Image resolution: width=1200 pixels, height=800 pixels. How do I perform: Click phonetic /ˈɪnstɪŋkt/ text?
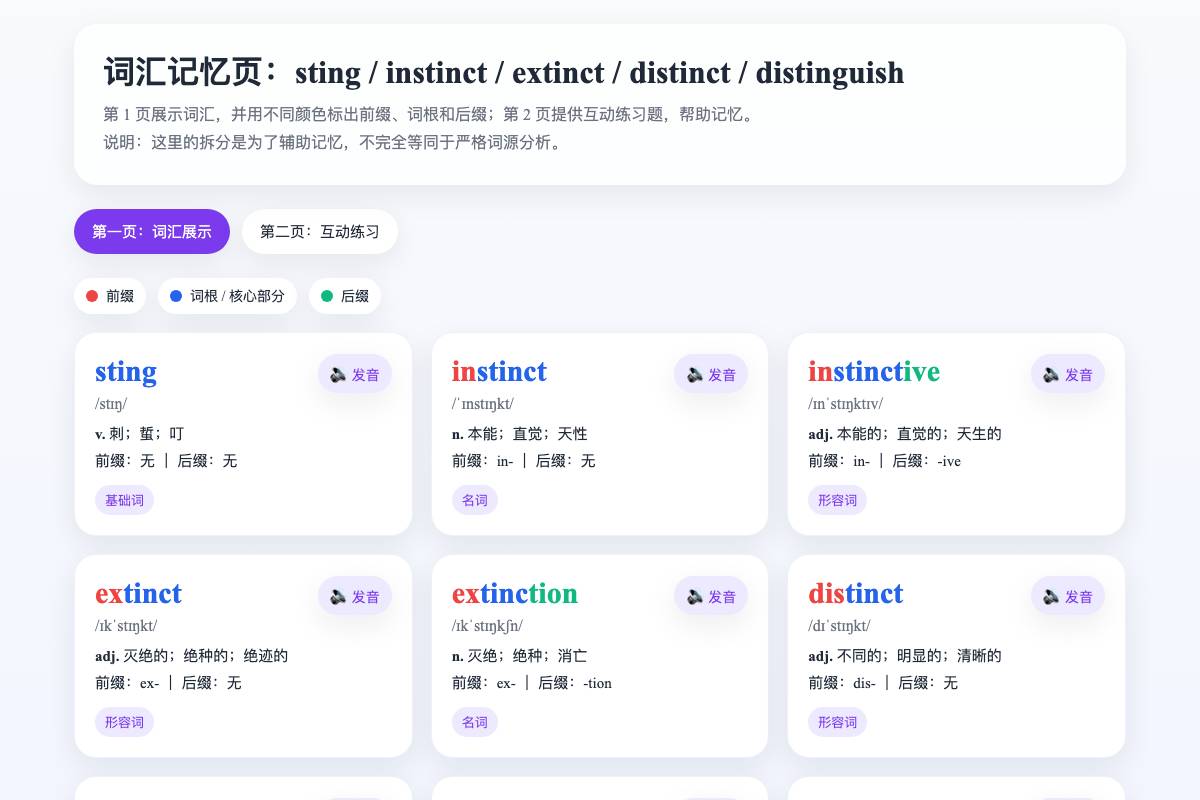pos(483,404)
